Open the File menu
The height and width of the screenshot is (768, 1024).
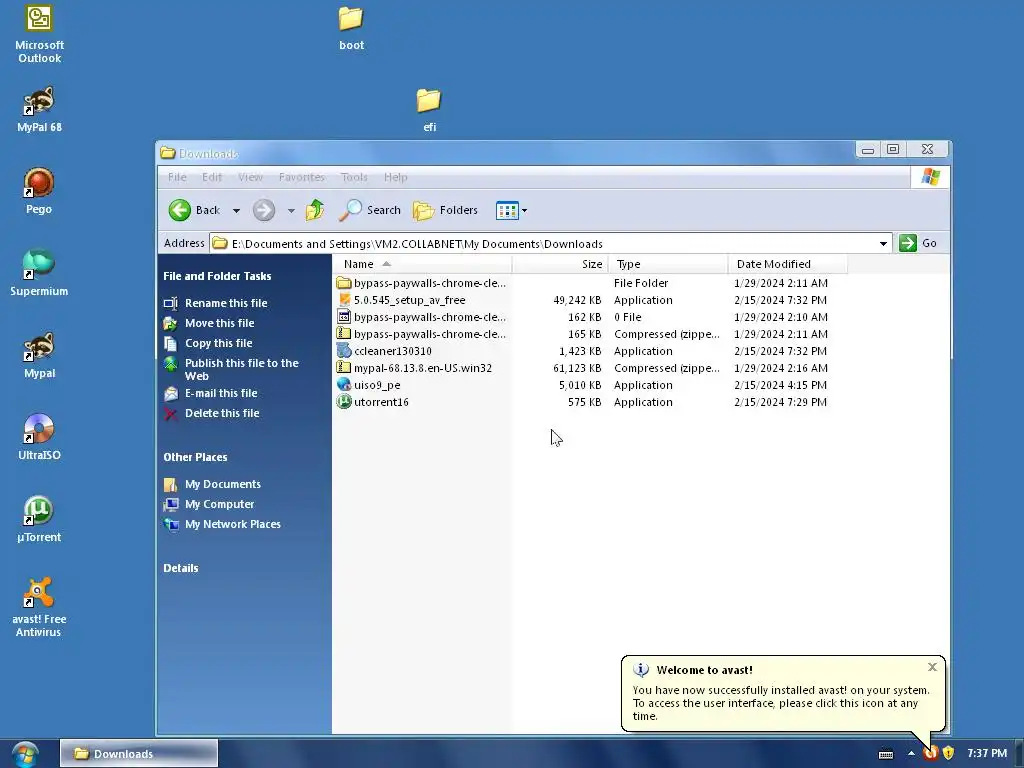coord(177,177)
